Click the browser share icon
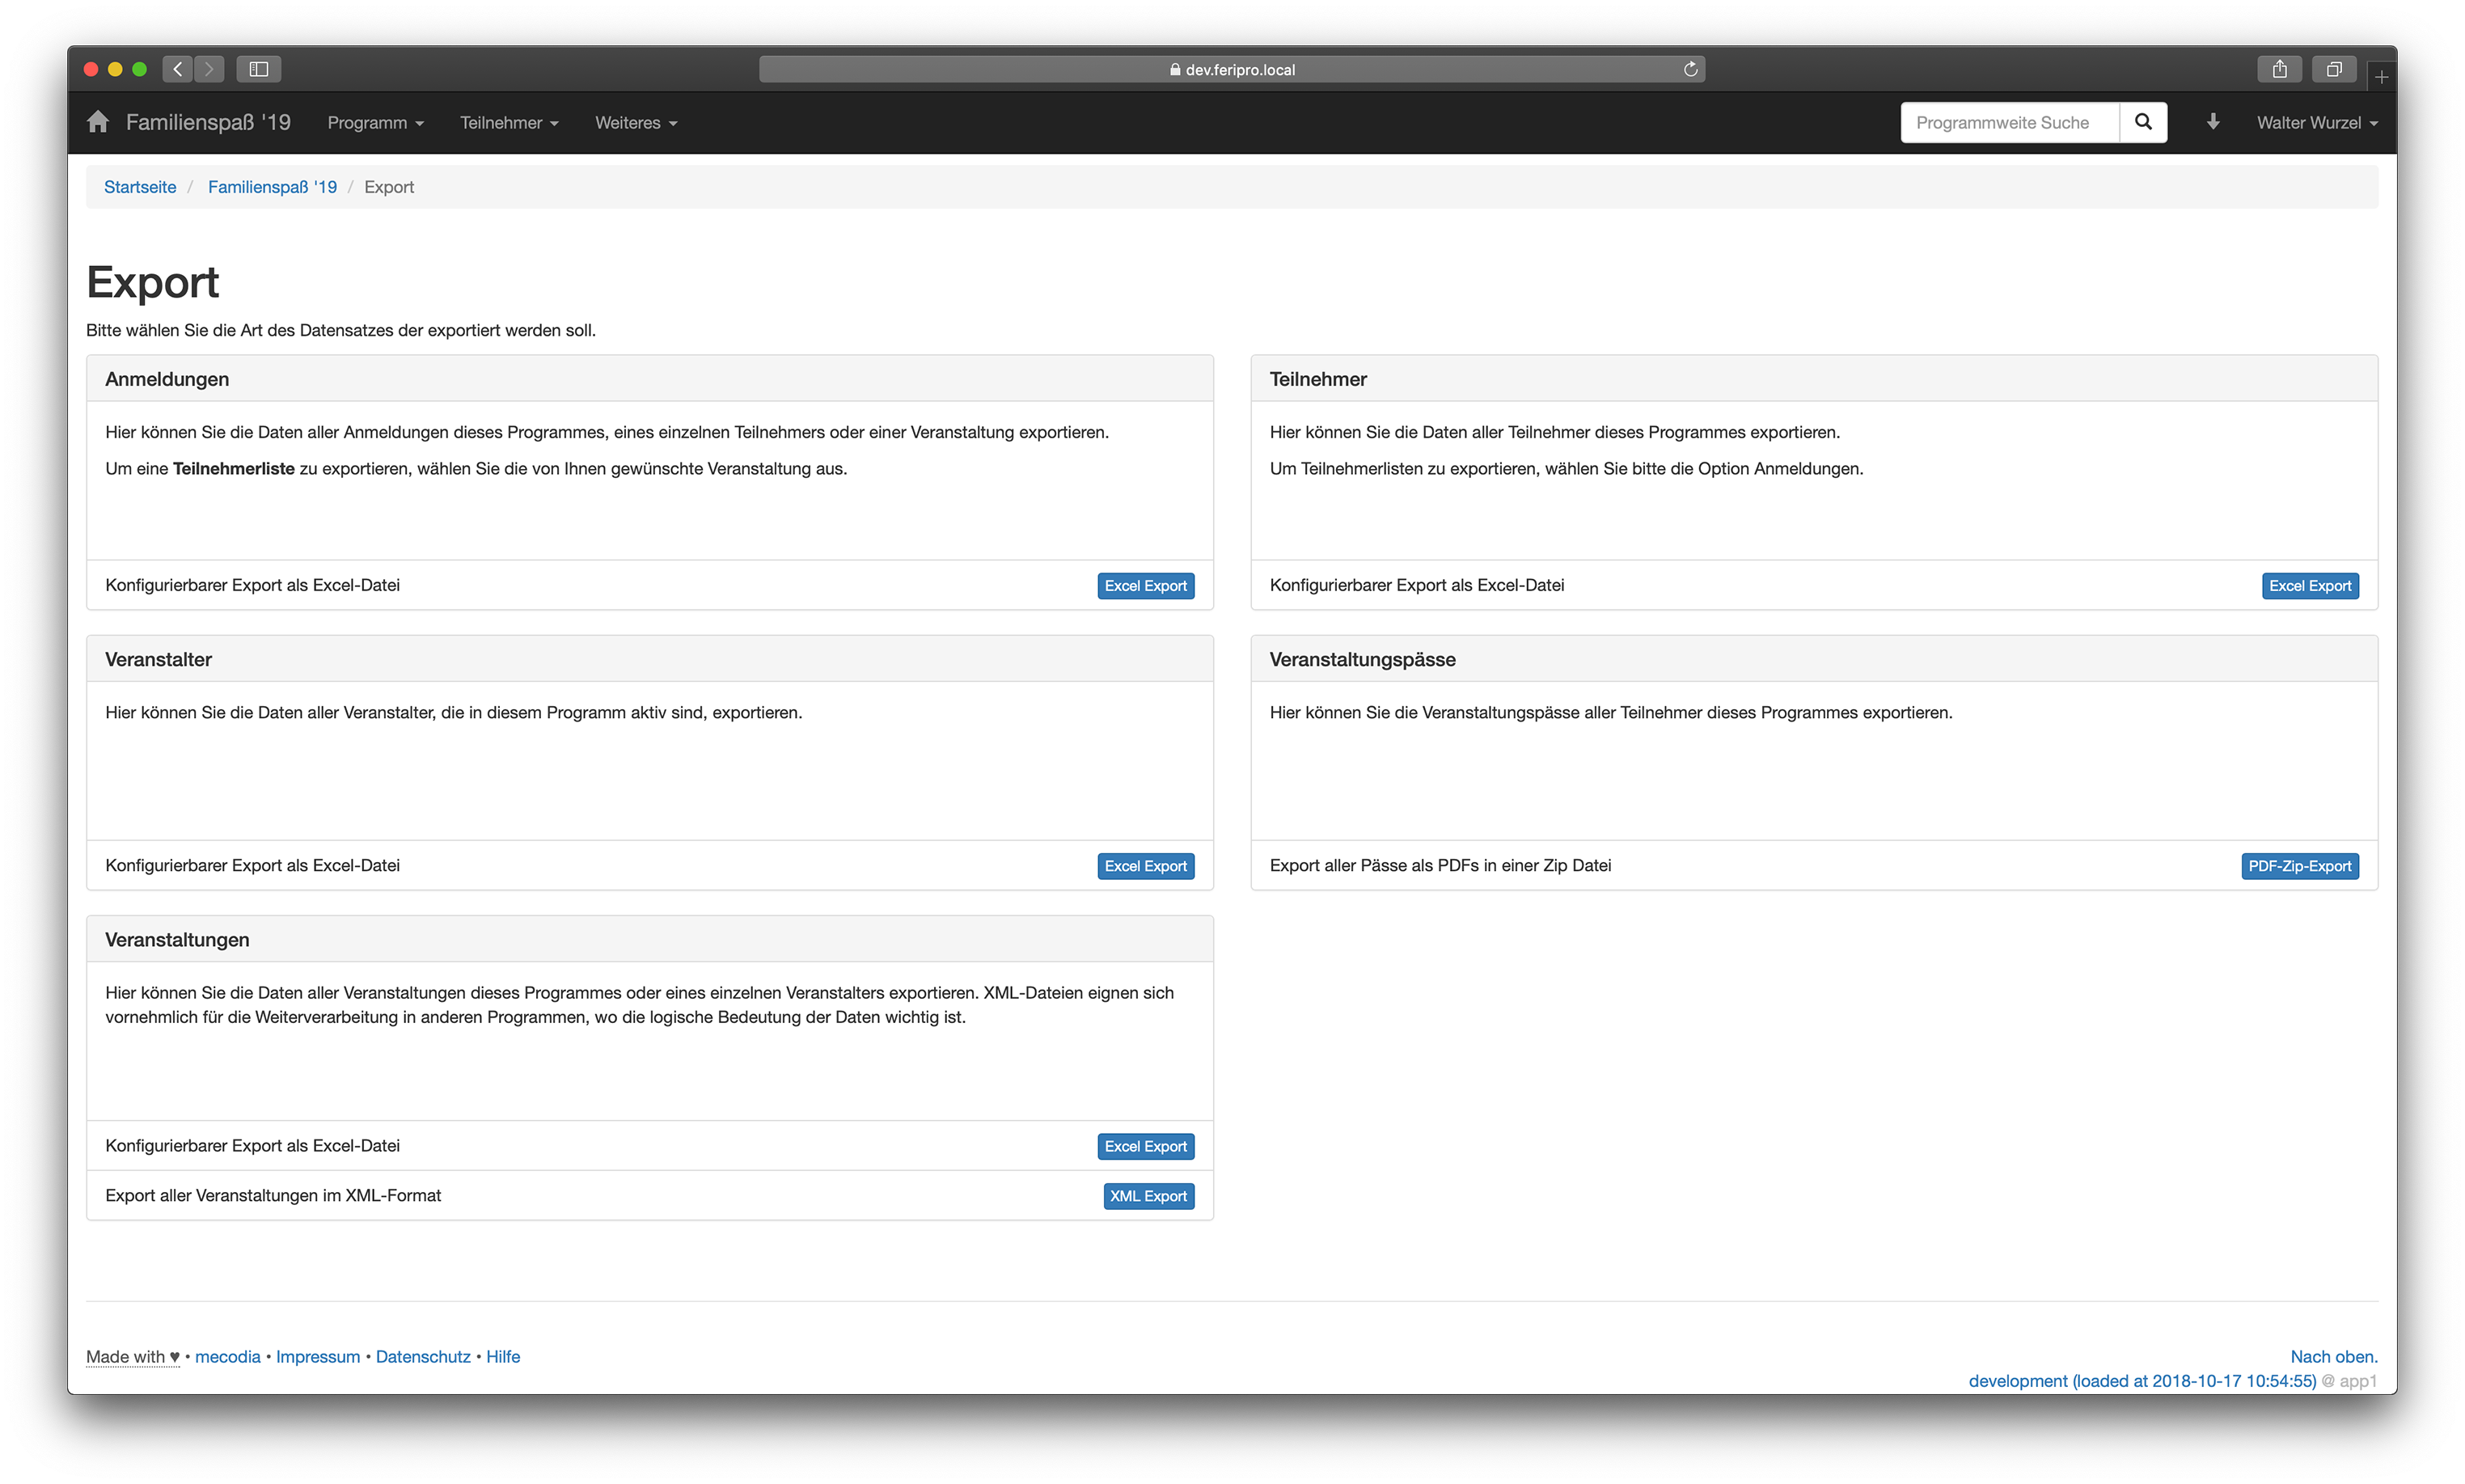 pos(2279,69)
